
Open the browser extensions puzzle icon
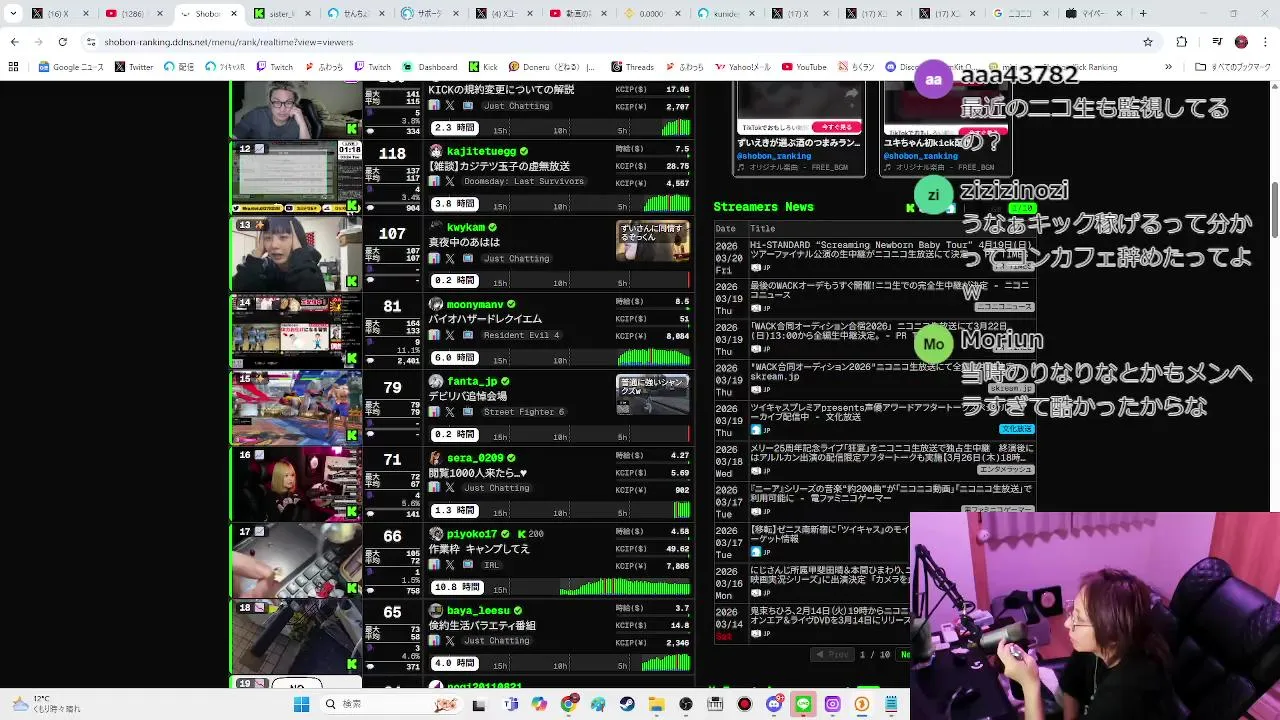[x=1182, y=42]
